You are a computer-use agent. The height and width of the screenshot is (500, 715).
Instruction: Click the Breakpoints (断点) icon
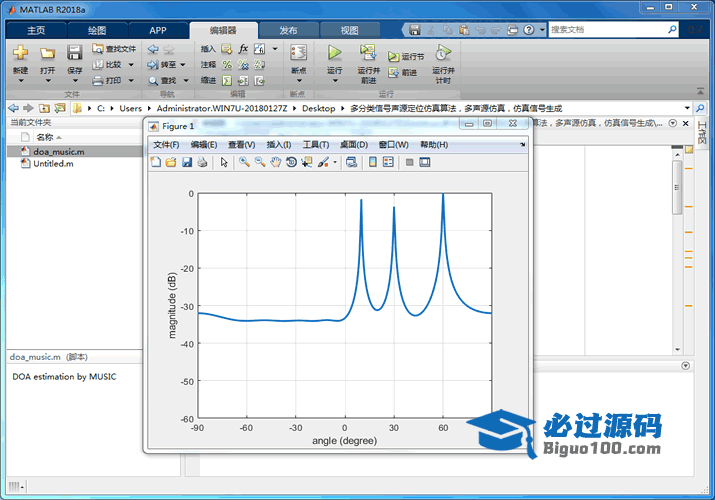coord(298,53)
